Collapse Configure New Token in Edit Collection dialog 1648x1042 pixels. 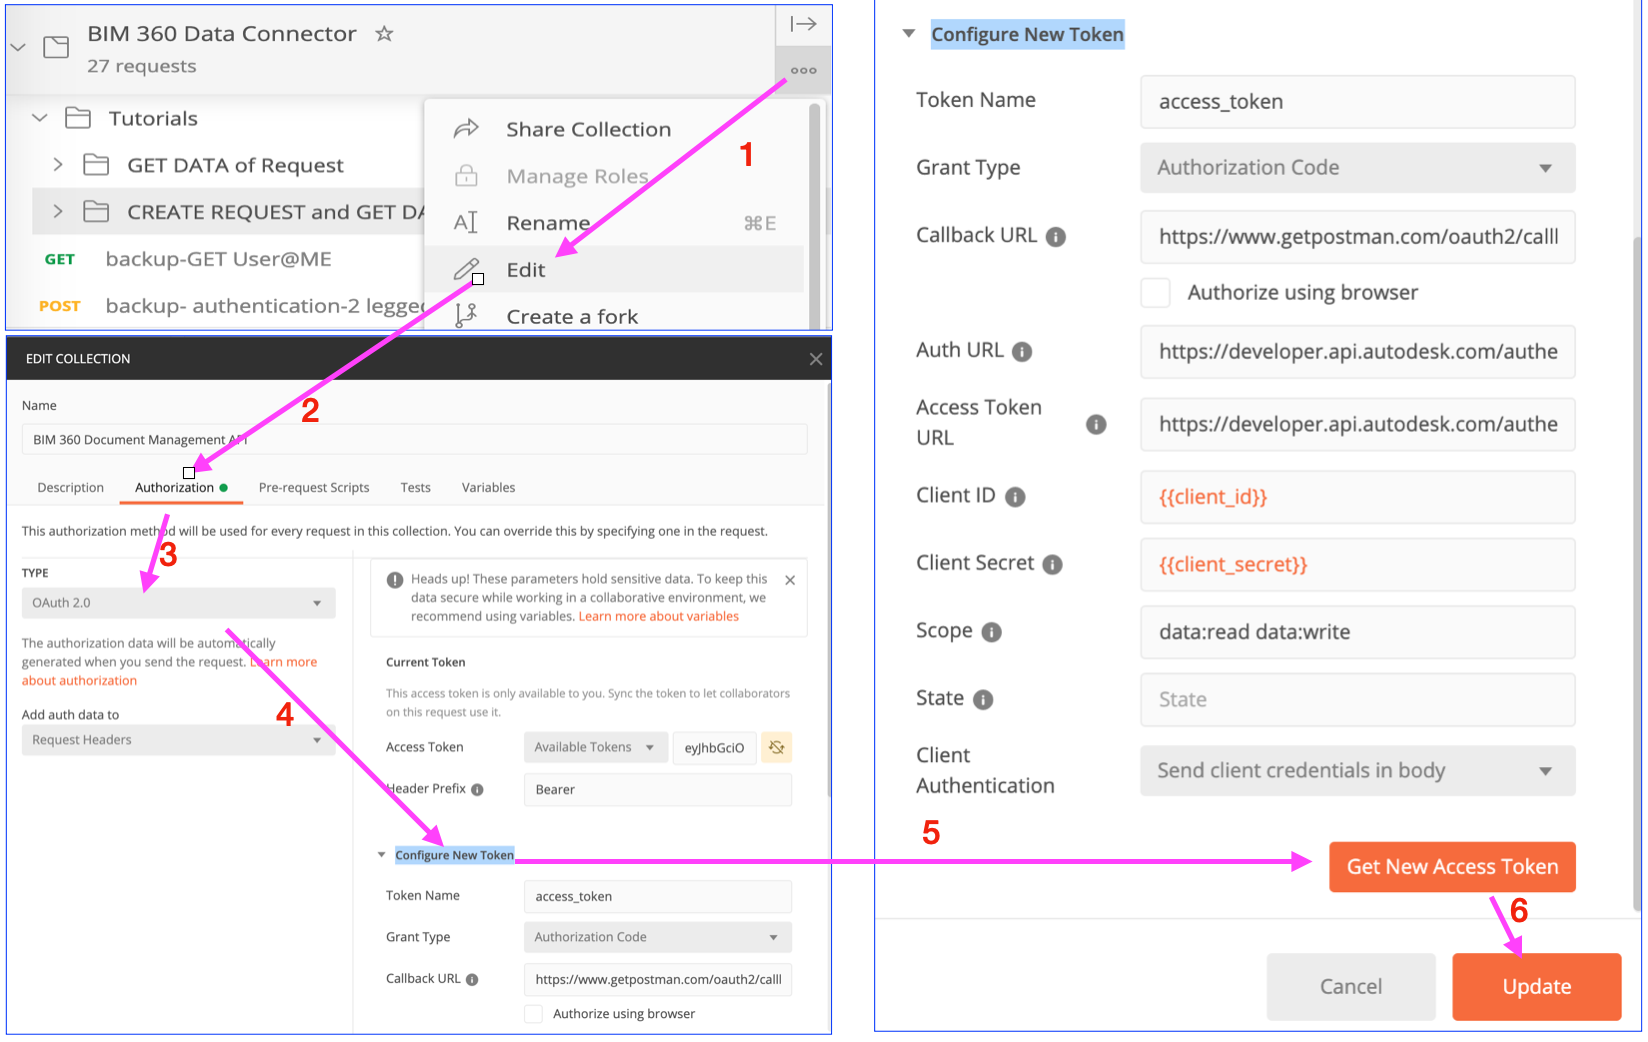pos(381,855)
